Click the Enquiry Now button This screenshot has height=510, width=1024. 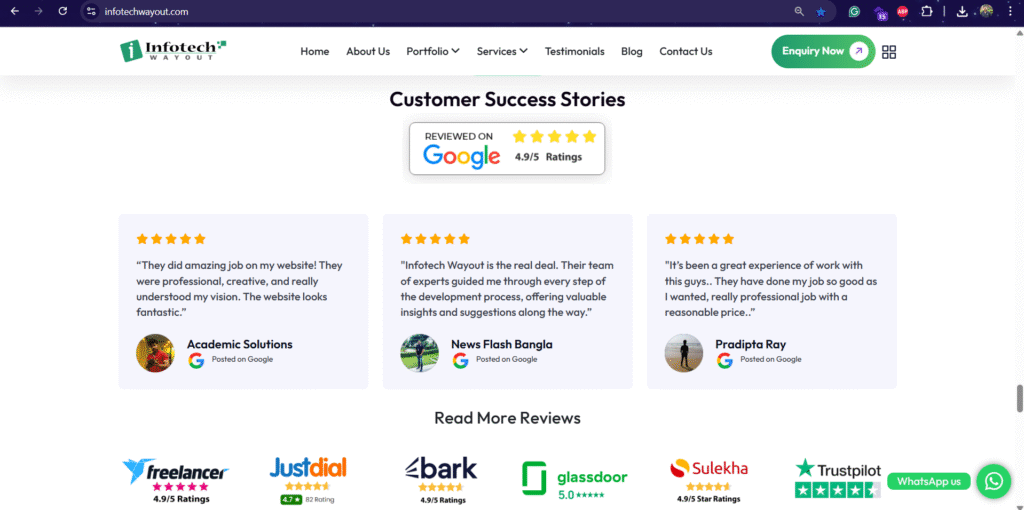(822, 51)
